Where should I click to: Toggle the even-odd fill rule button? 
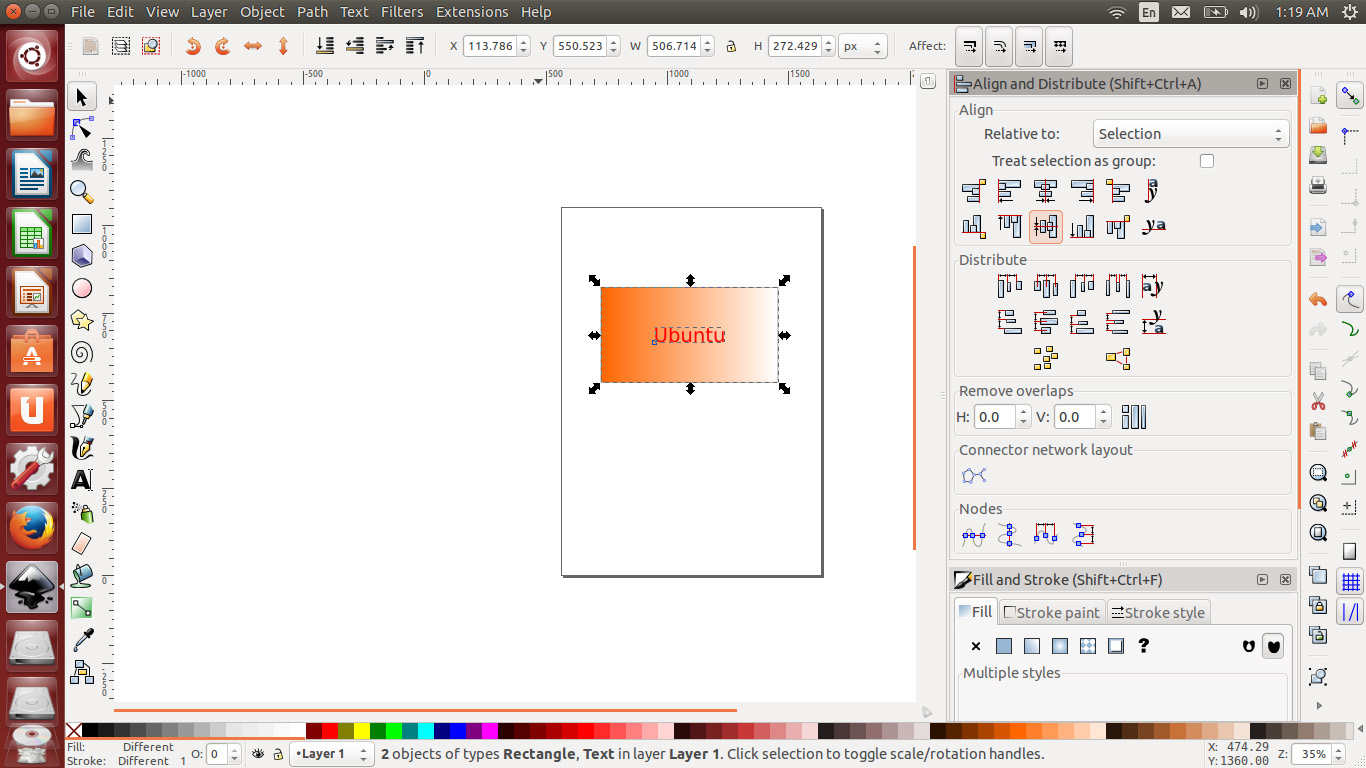click(1248, 647)
